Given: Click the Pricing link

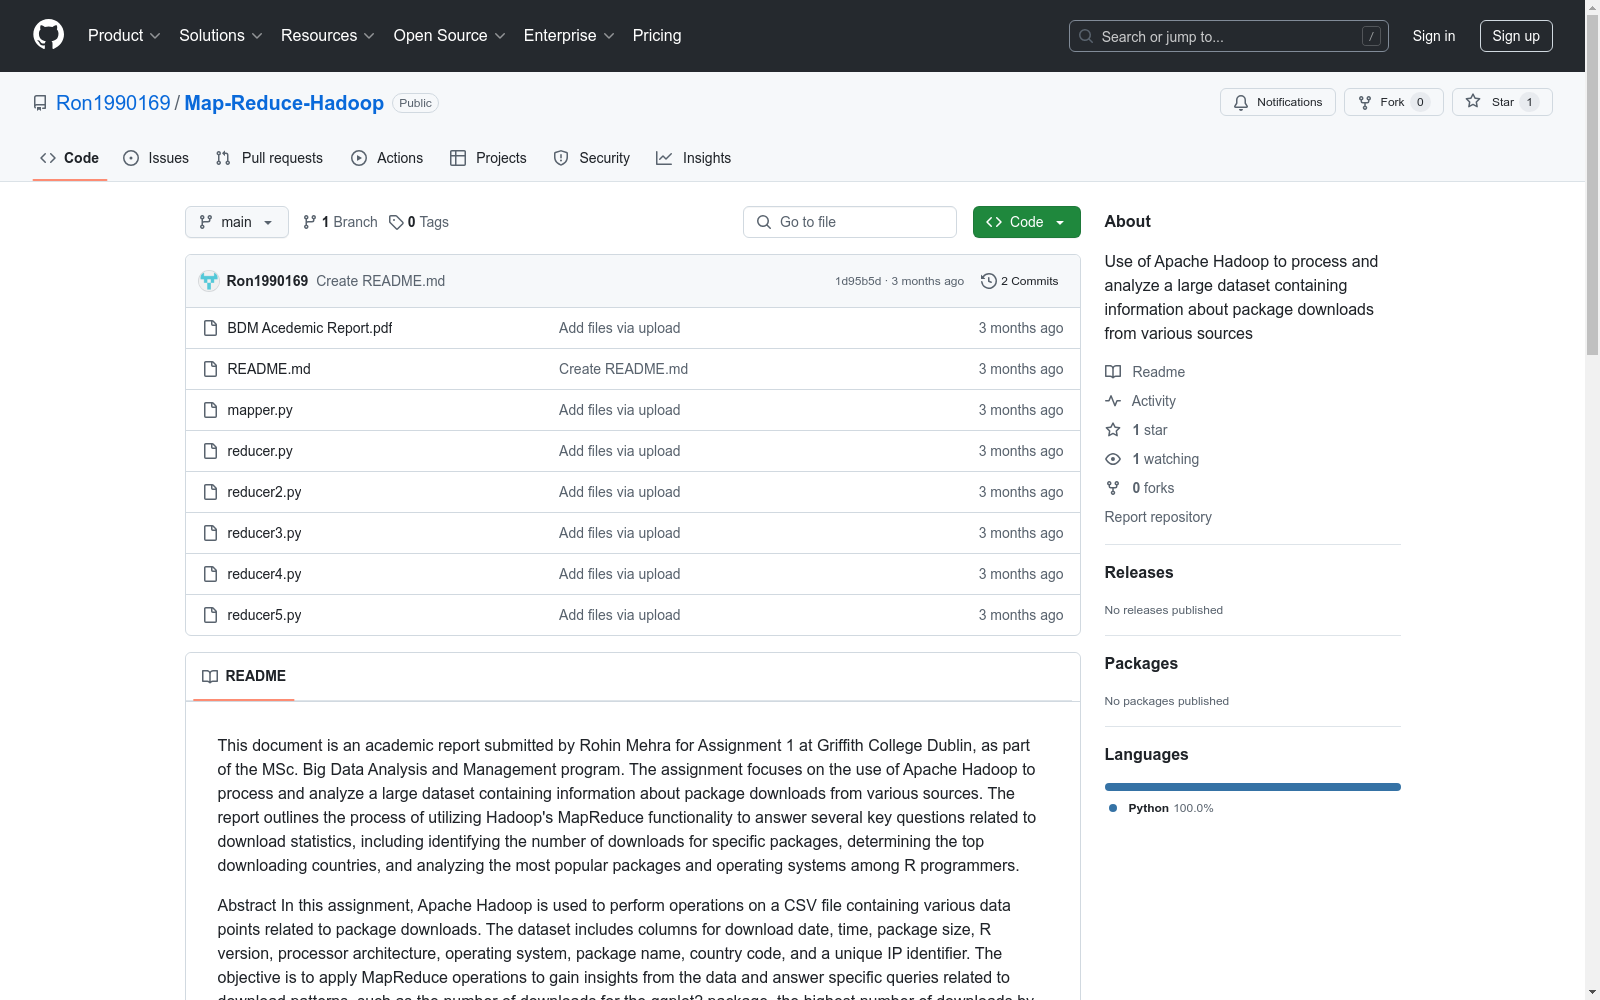Looking at the screenshot, I should [x=657, y=36].
